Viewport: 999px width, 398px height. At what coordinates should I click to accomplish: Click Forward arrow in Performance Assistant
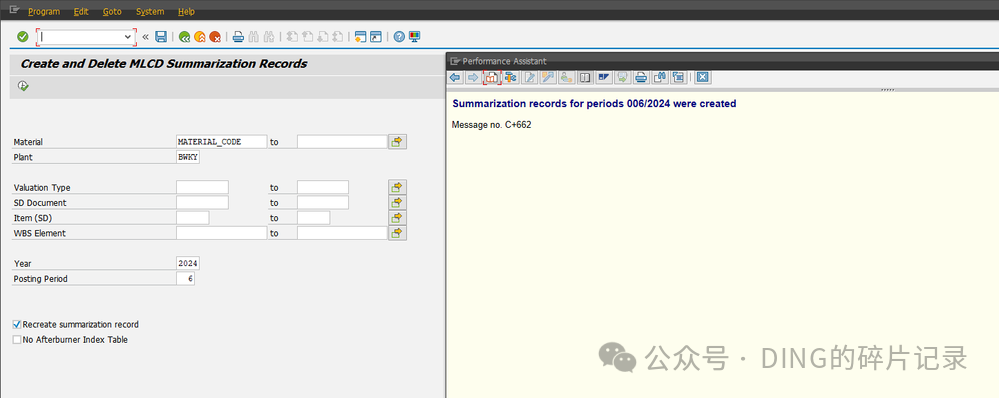[473, 77]
